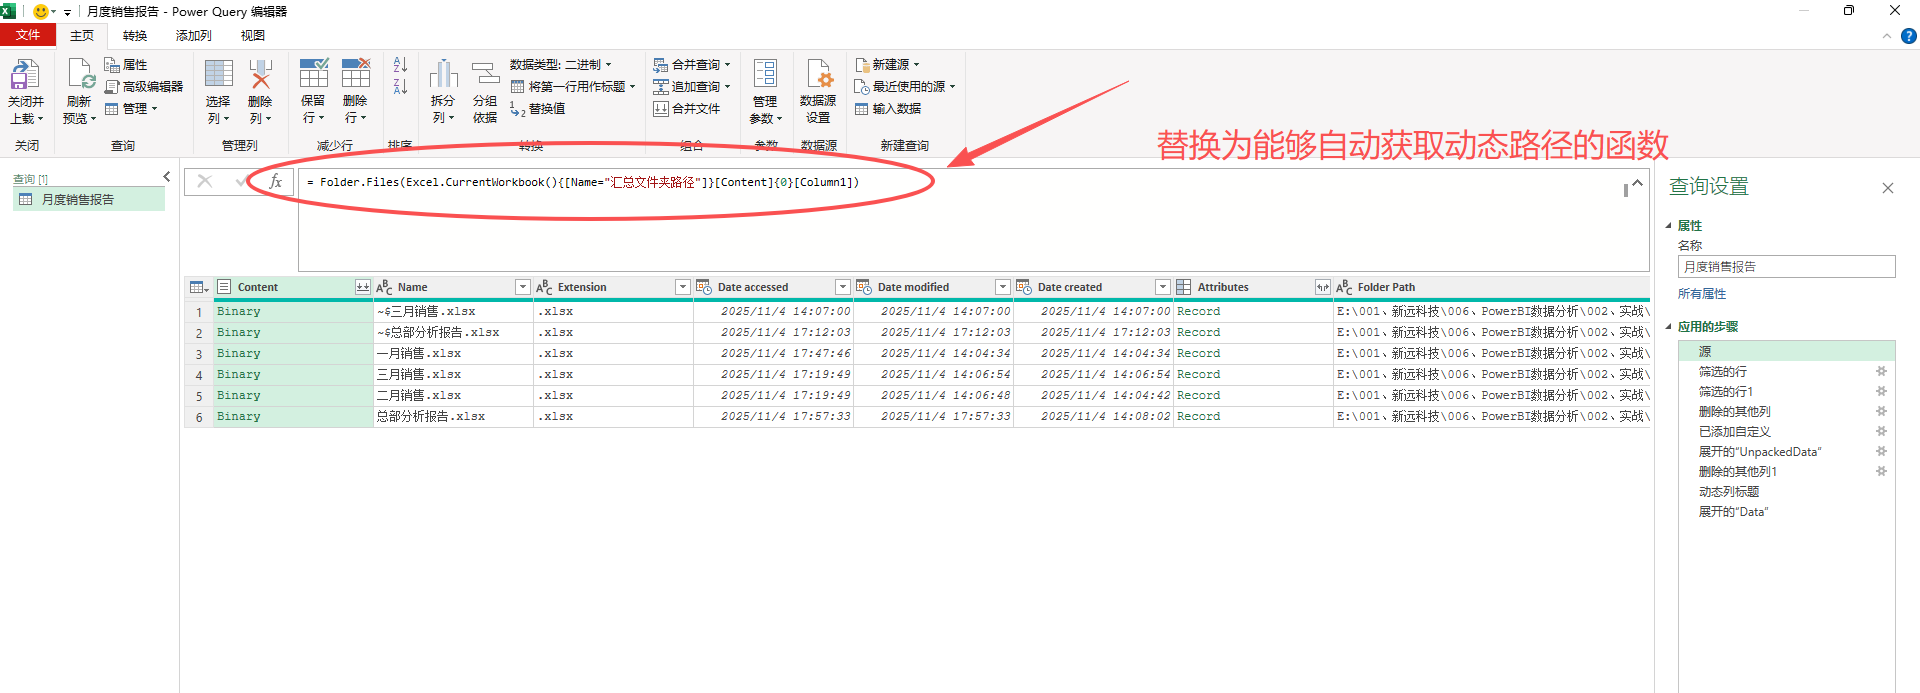Click the Remove Columns (删除列) icon
The height and width of the screenshot is (693, 1920).
point(260,76)
